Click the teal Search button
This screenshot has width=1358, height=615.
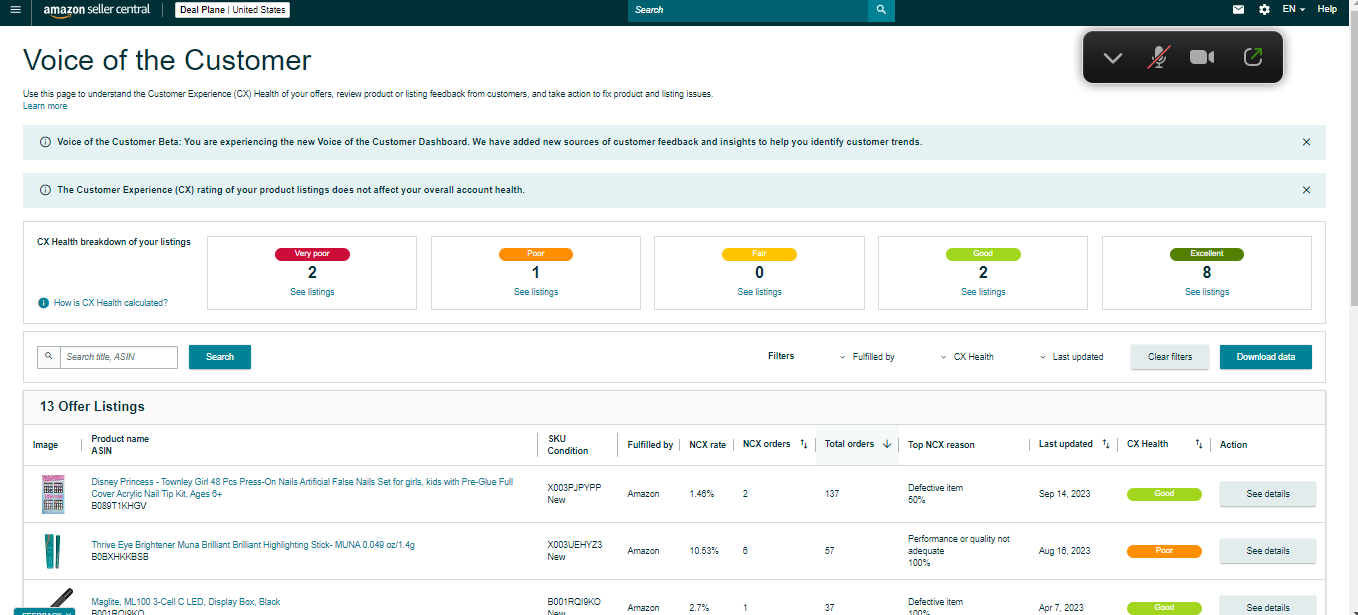click(x=220, y=357)
